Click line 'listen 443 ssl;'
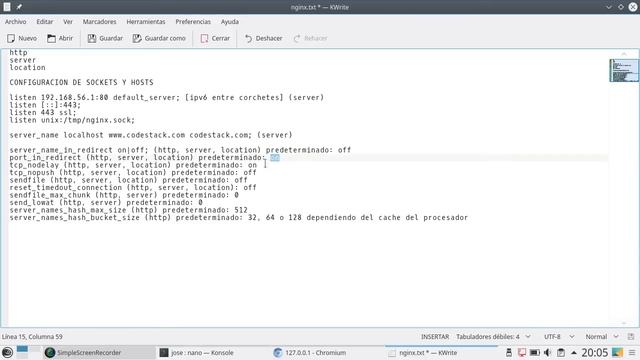The width and height of the screenshot is (640, 360). pos(42,113)
